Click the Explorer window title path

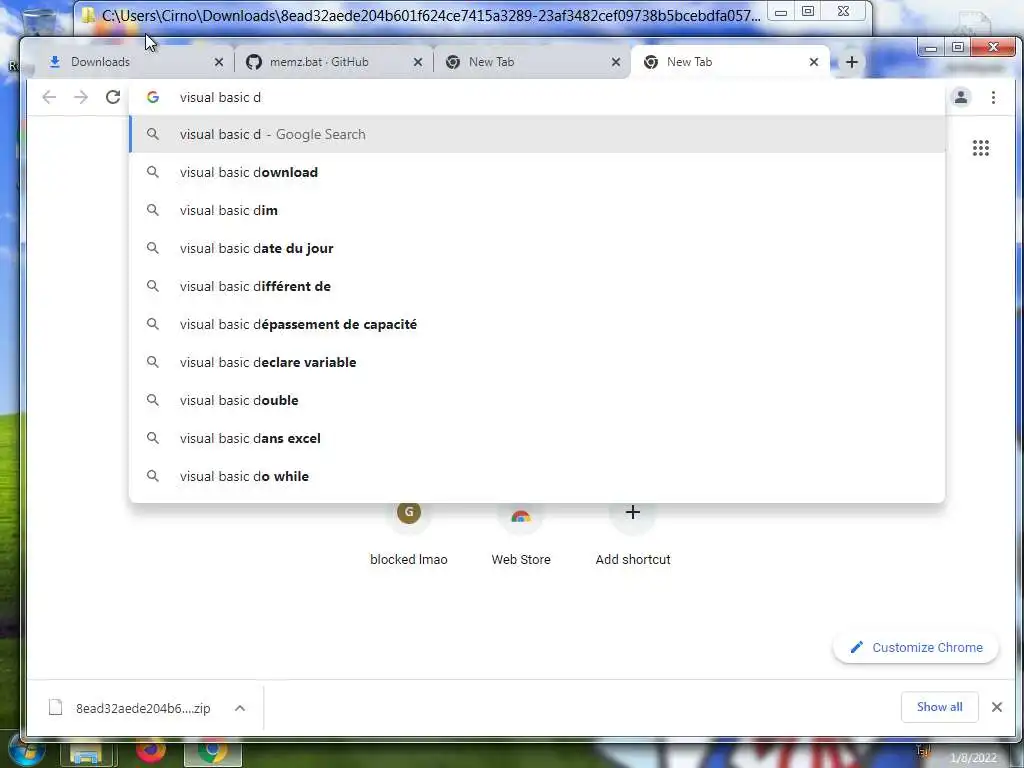click(431, 14)
